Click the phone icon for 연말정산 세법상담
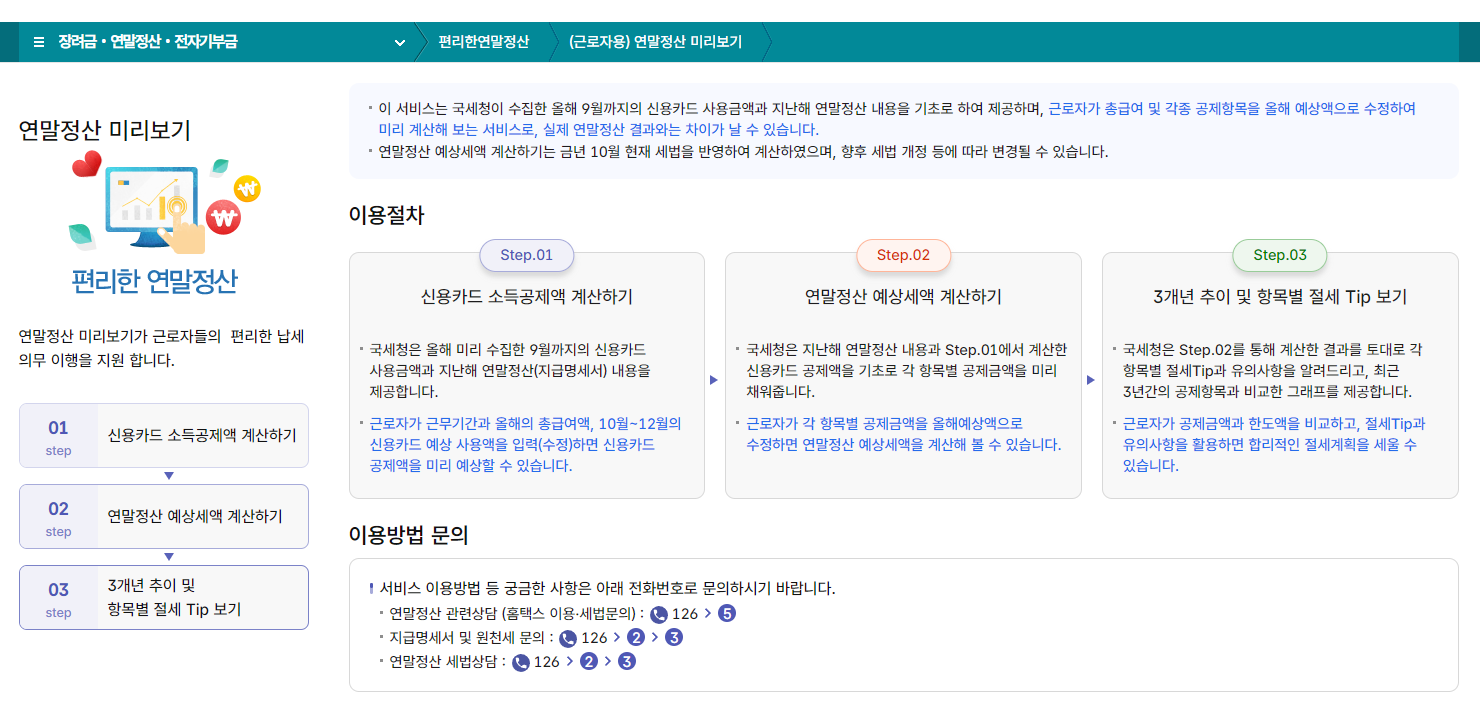 519,659
